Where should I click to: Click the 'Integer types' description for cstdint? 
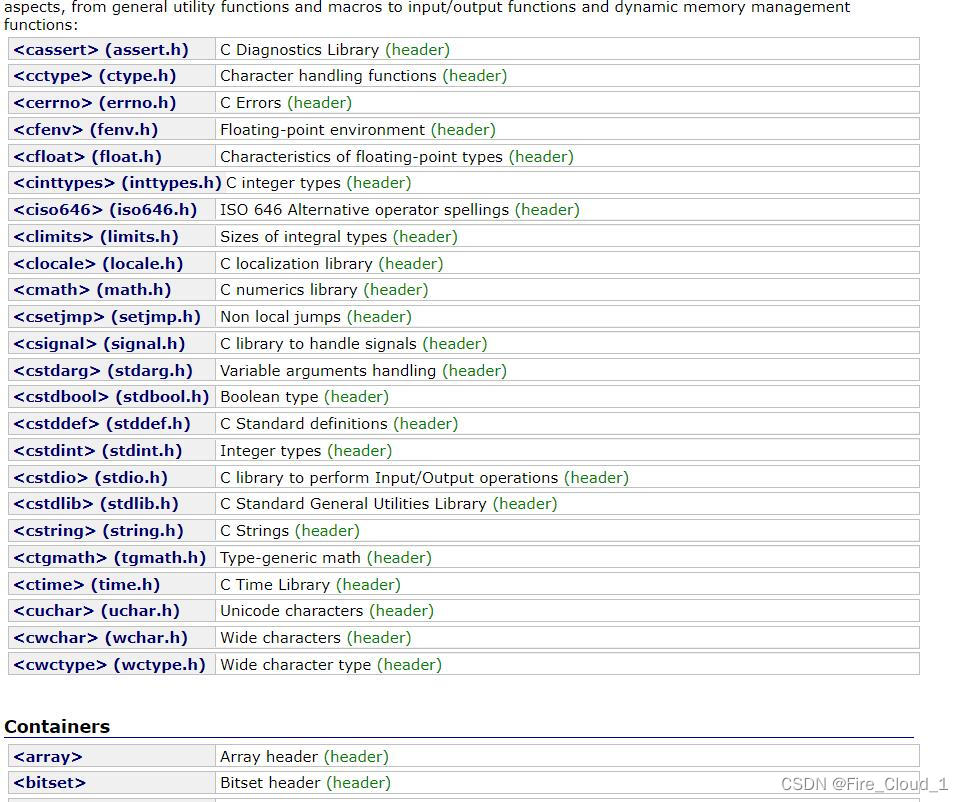coord(271,451)
